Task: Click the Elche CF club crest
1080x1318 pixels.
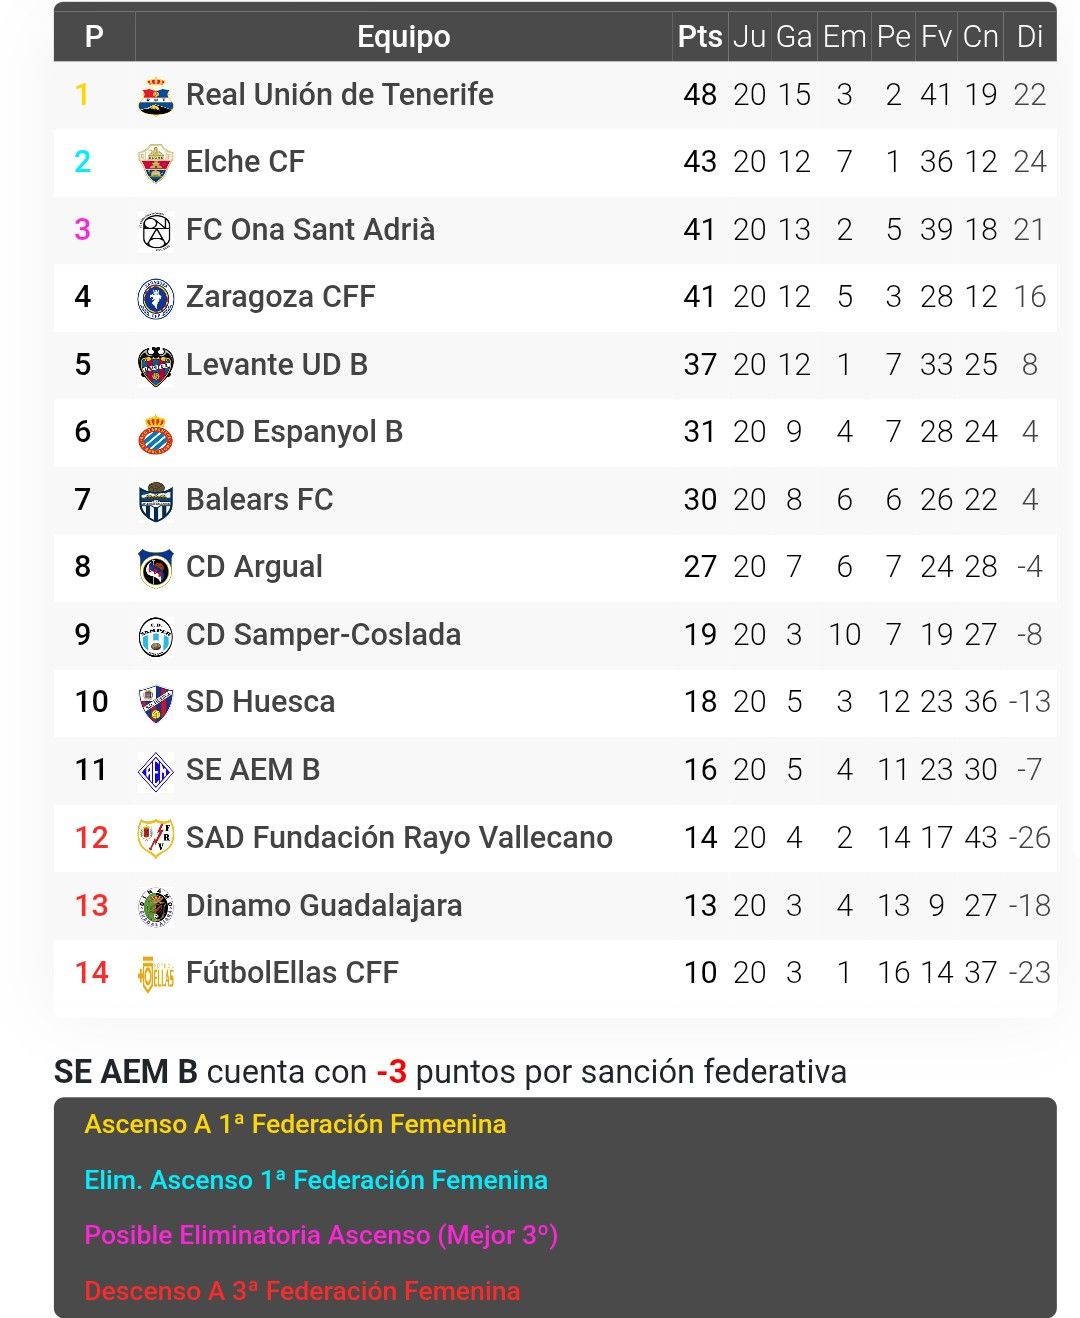Action: 155,163
